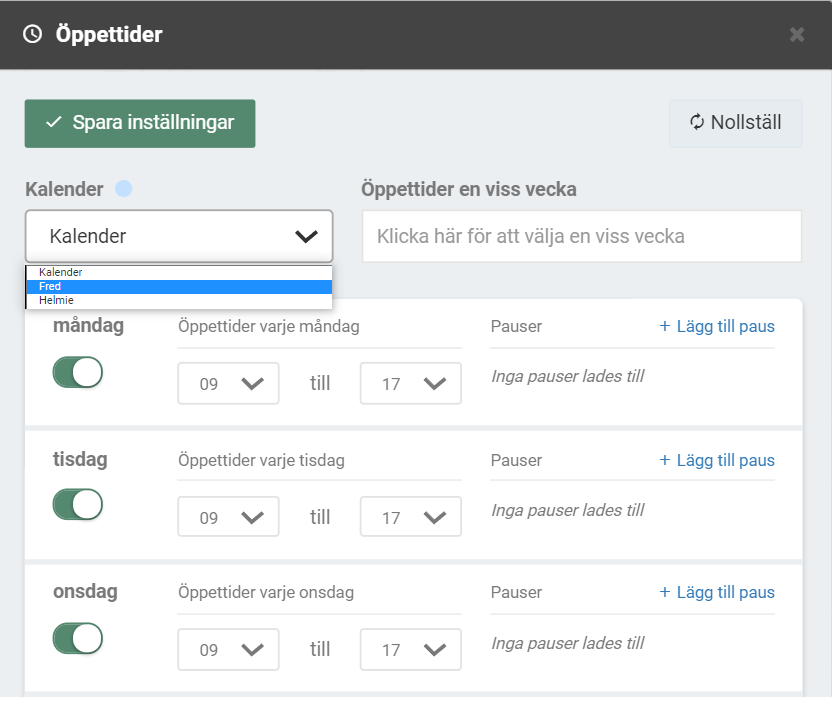Turn off the onsdag opening hours switch

pos(78,637)
